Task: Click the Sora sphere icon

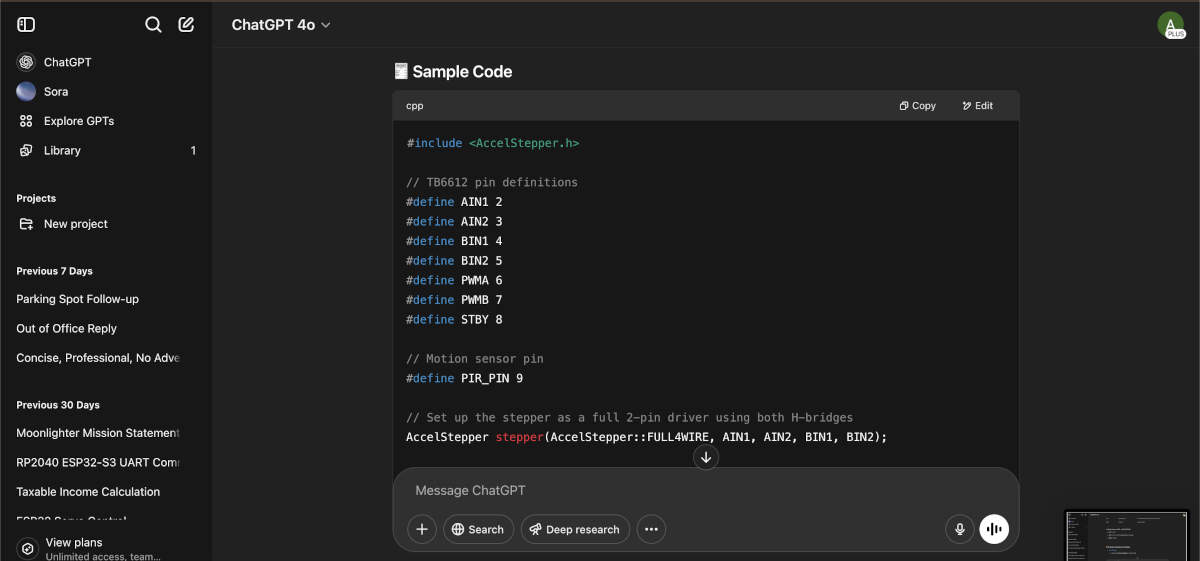Action: pos(26,91)
